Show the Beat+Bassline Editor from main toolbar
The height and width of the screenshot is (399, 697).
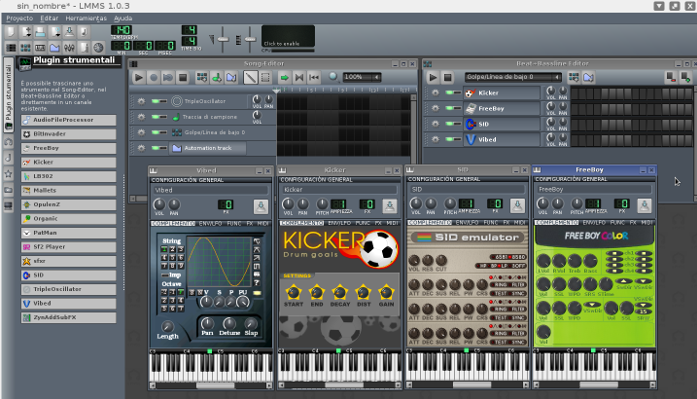tap(25, 48)
